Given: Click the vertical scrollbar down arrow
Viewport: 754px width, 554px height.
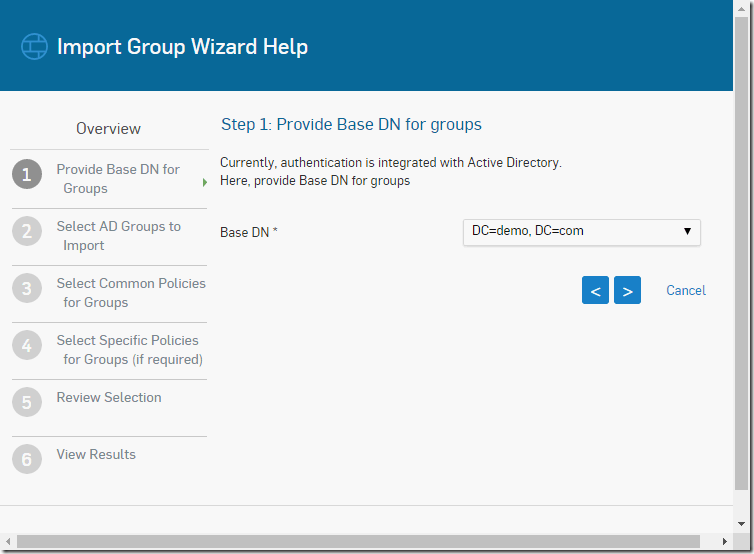Looking at the screenshot, I should 741,524.
